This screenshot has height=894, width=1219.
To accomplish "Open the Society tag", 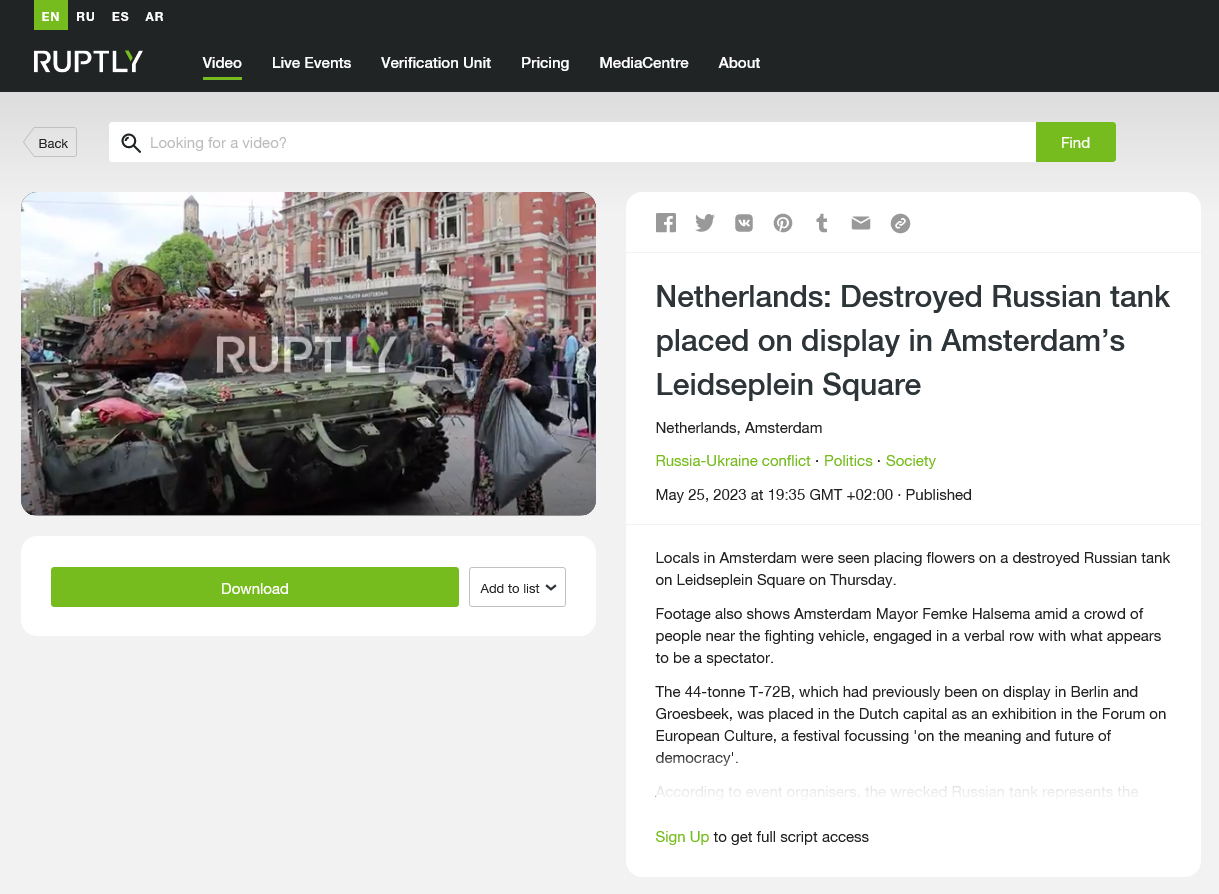I will (x=911, y=461).
